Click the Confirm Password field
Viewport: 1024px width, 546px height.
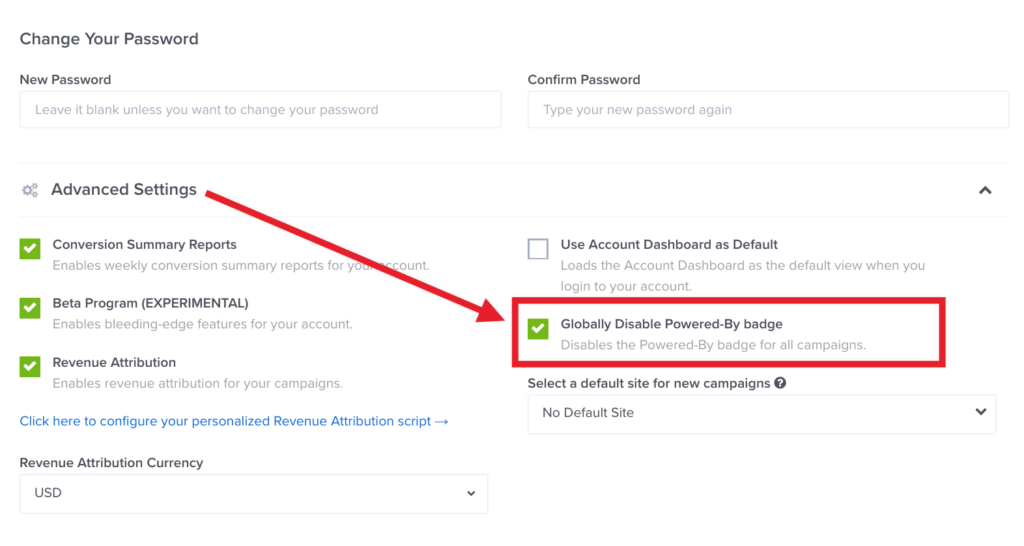click(768, 110)
